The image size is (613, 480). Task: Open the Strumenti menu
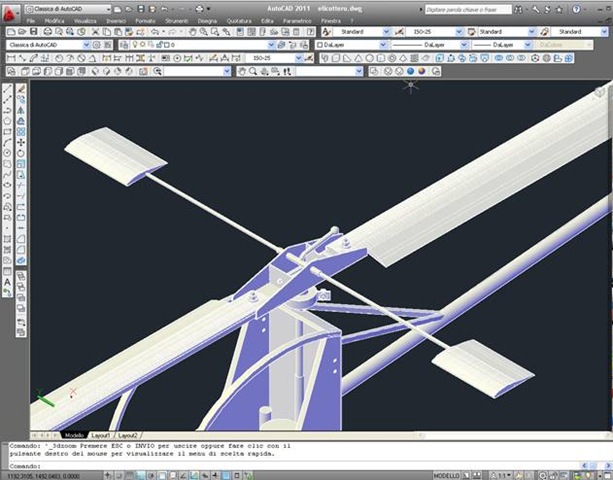pos(179,20)
